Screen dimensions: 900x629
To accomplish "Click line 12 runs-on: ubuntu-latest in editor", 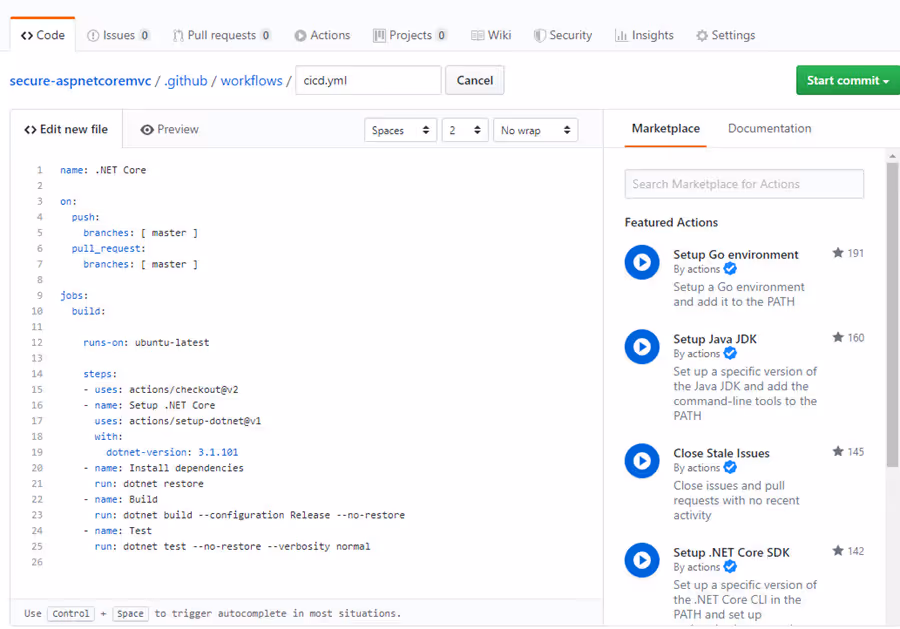I will [x=146, y=343].
